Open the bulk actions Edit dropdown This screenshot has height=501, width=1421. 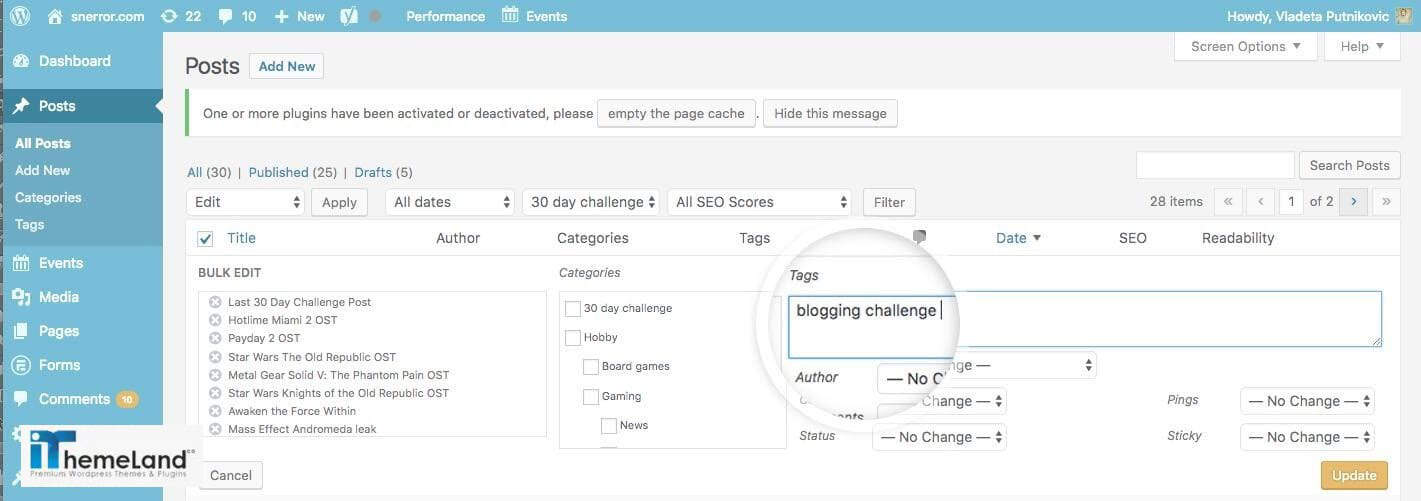pyautogui.click(x=245, y=202)
